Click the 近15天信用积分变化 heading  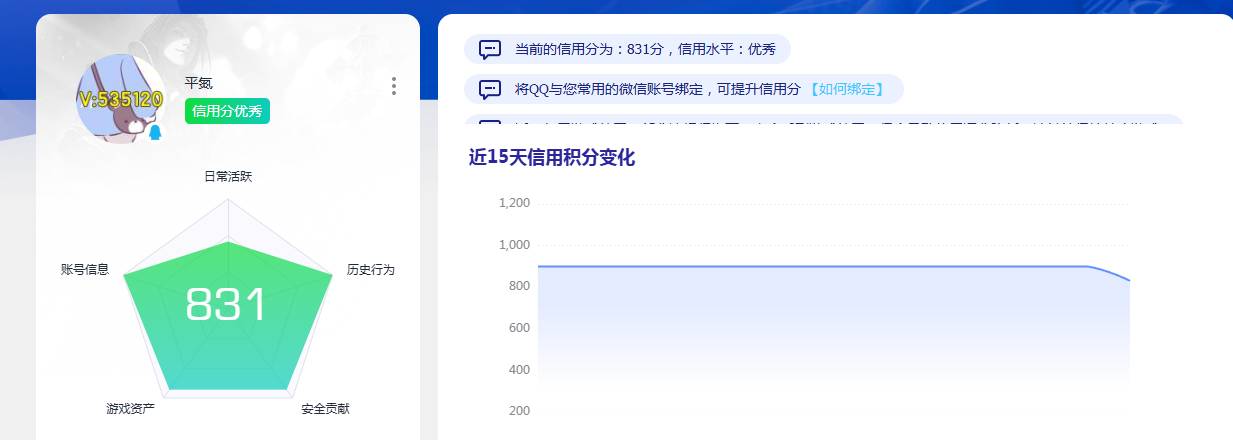(552, 157)
